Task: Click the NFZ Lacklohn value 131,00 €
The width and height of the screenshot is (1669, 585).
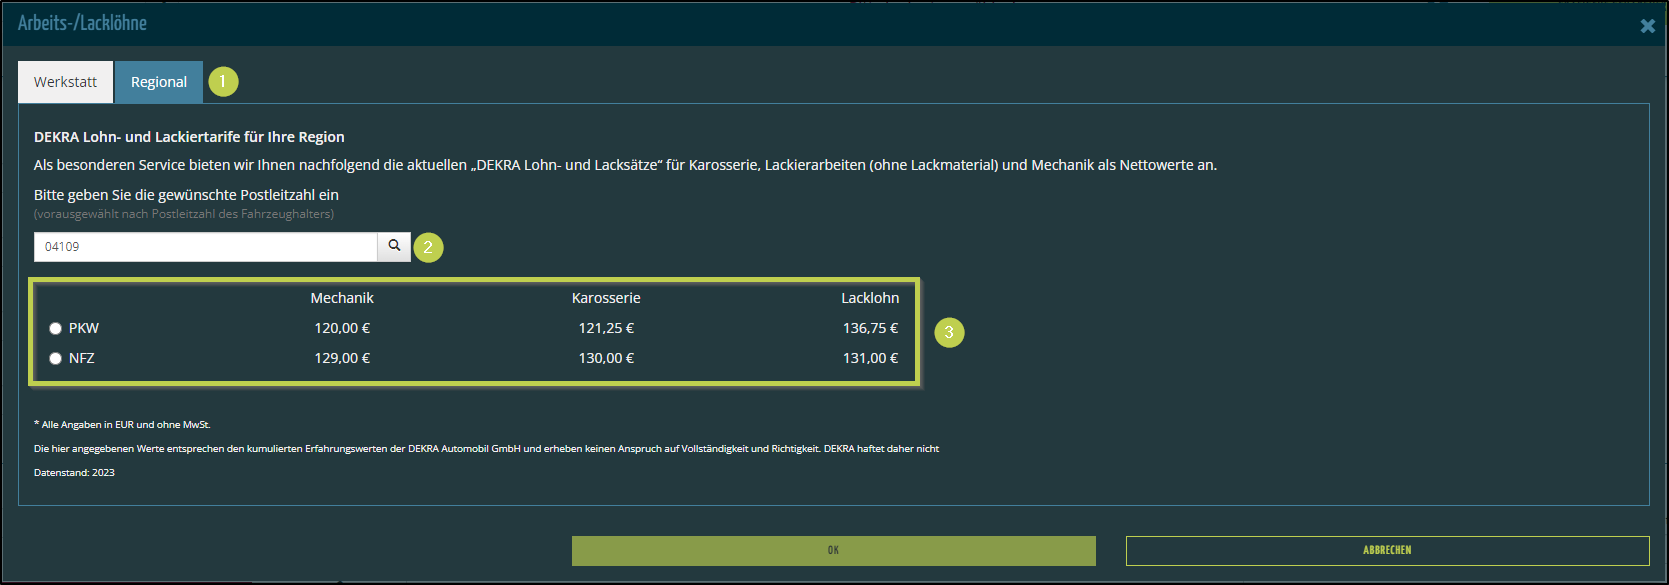Action: [870, 358]
